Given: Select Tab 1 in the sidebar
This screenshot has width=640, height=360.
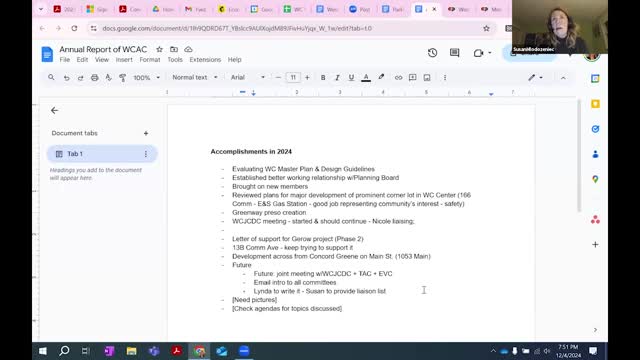Looking at the screenshot, I should point(102,154).
